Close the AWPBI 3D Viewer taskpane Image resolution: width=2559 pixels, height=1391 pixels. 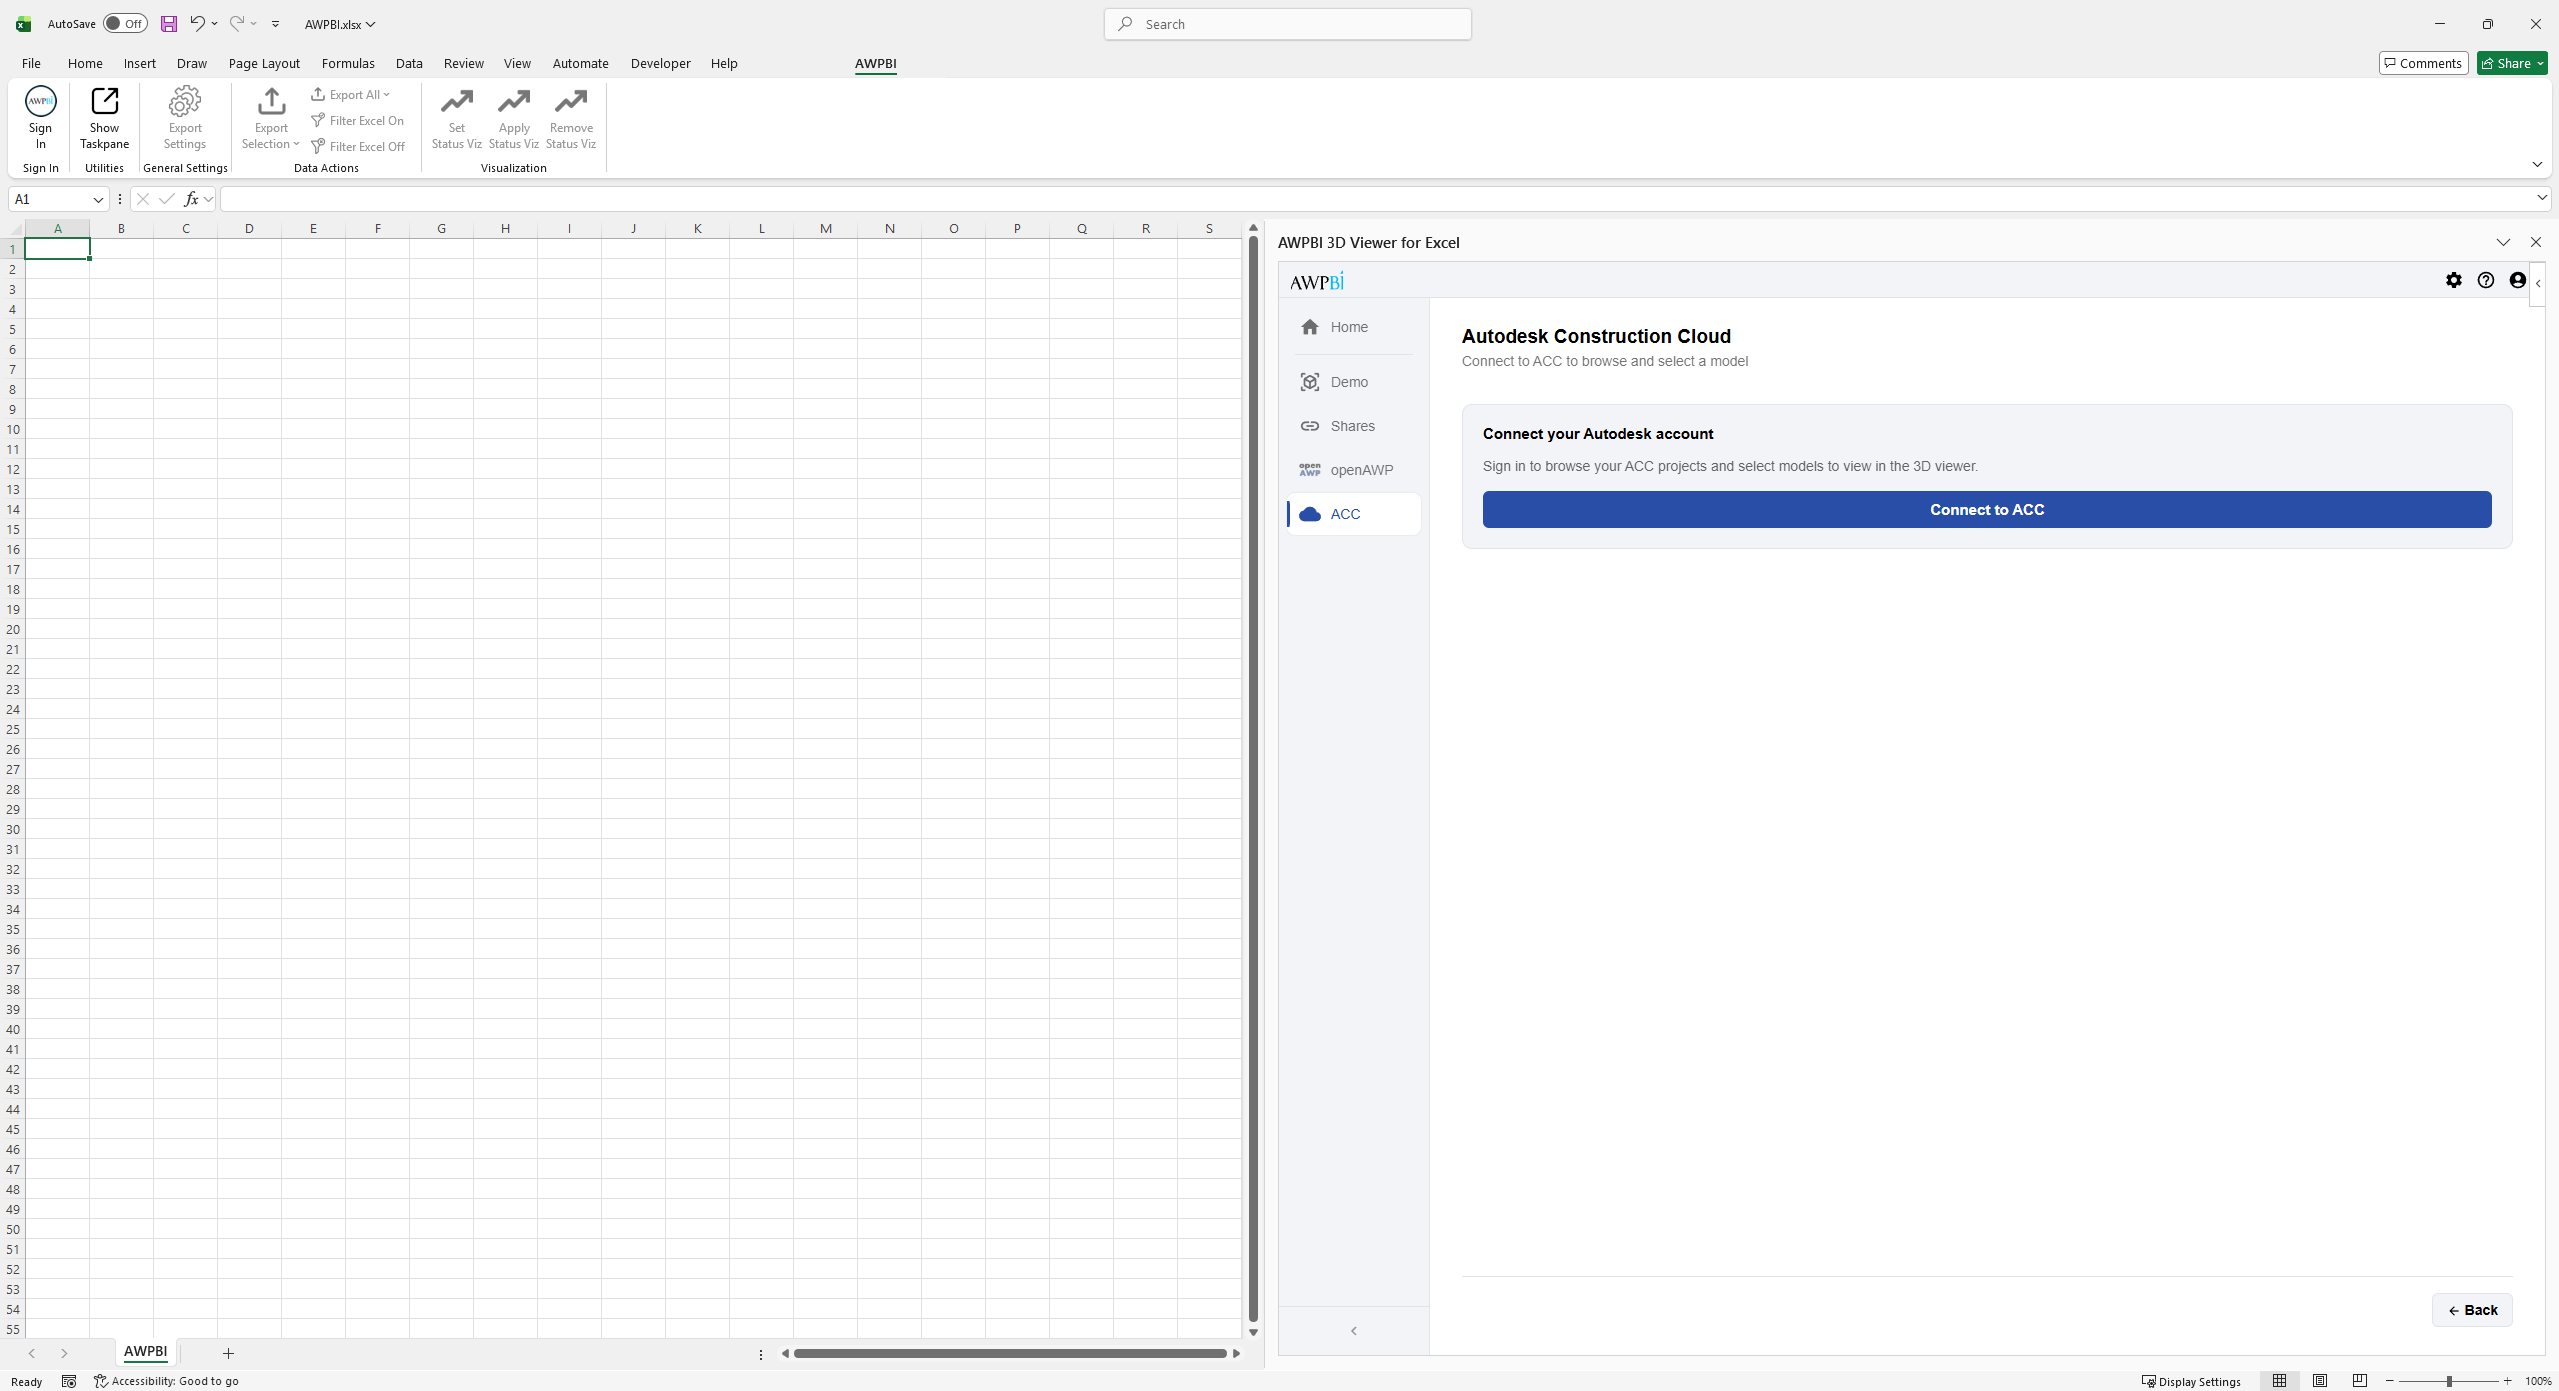pyautogui.click(x=2536, y=242)
